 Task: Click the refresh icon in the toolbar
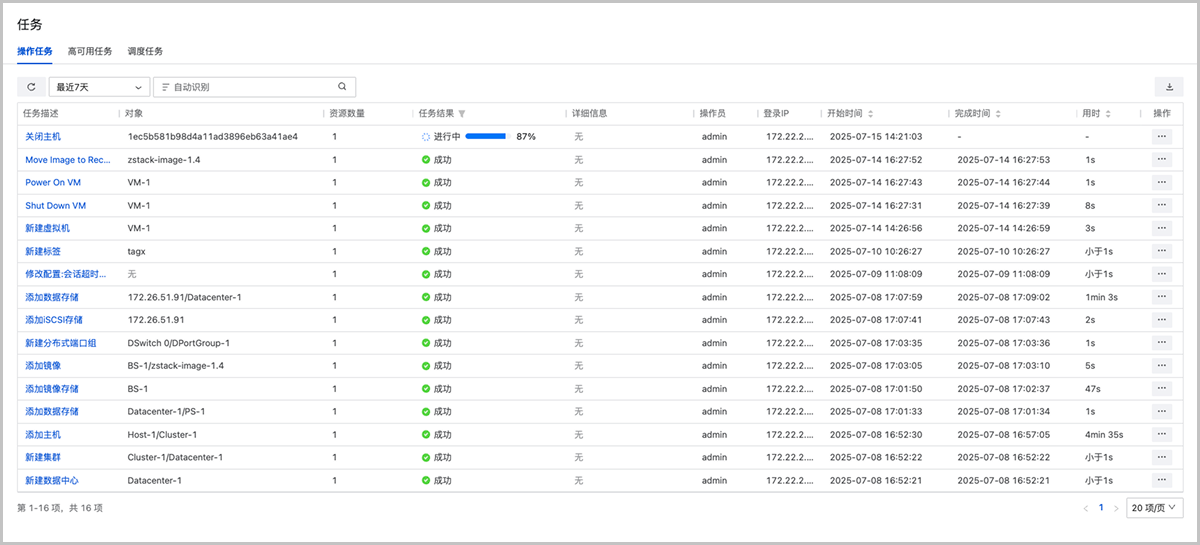tap(31, 87)
